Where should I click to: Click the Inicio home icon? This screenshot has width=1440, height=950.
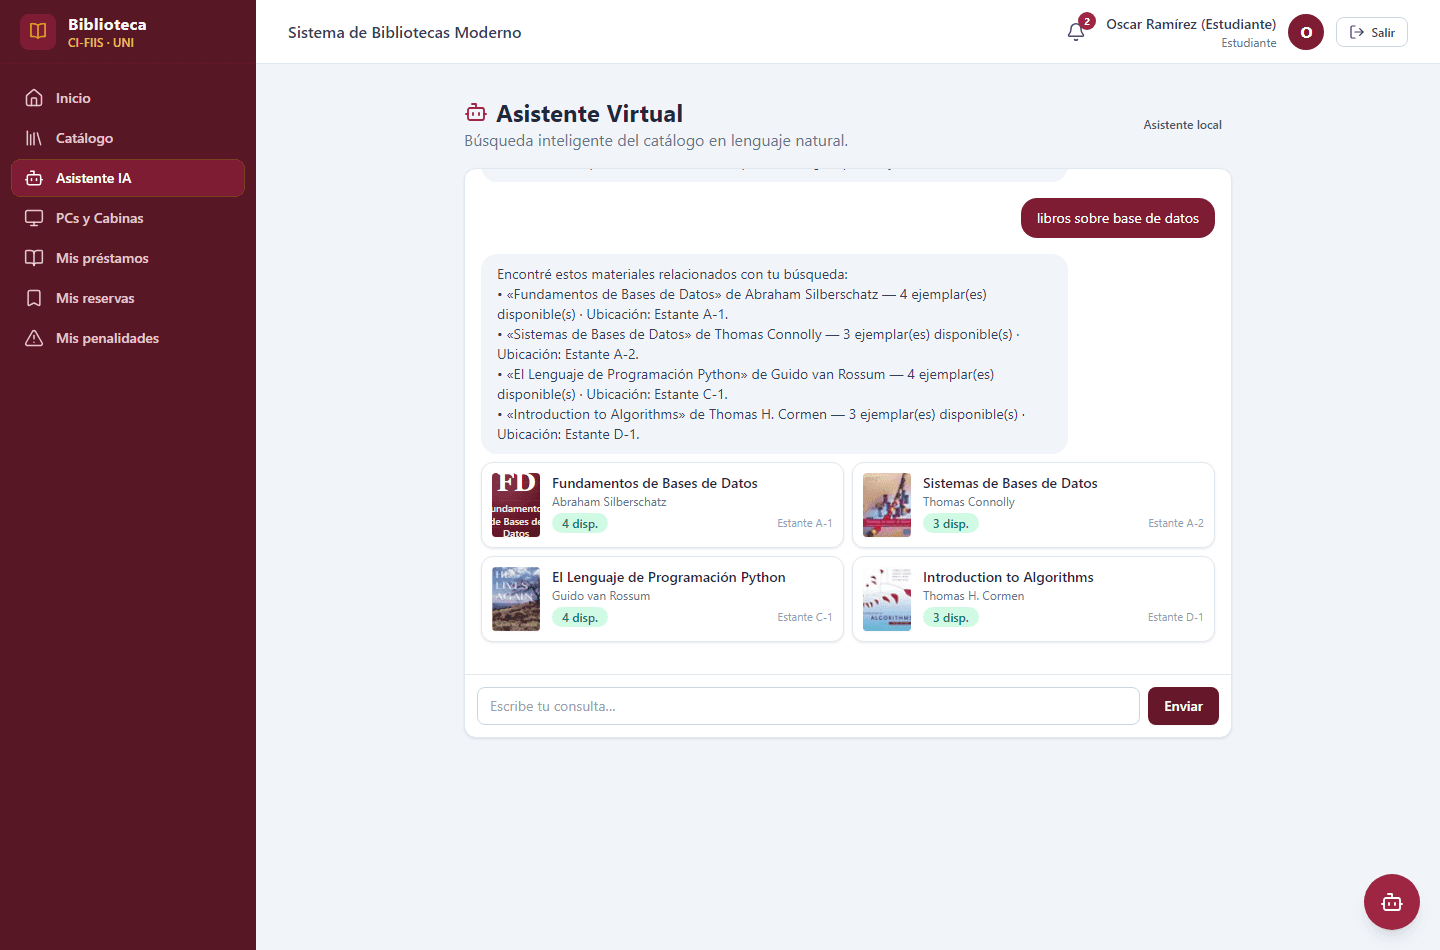click(x=34, y=98)
